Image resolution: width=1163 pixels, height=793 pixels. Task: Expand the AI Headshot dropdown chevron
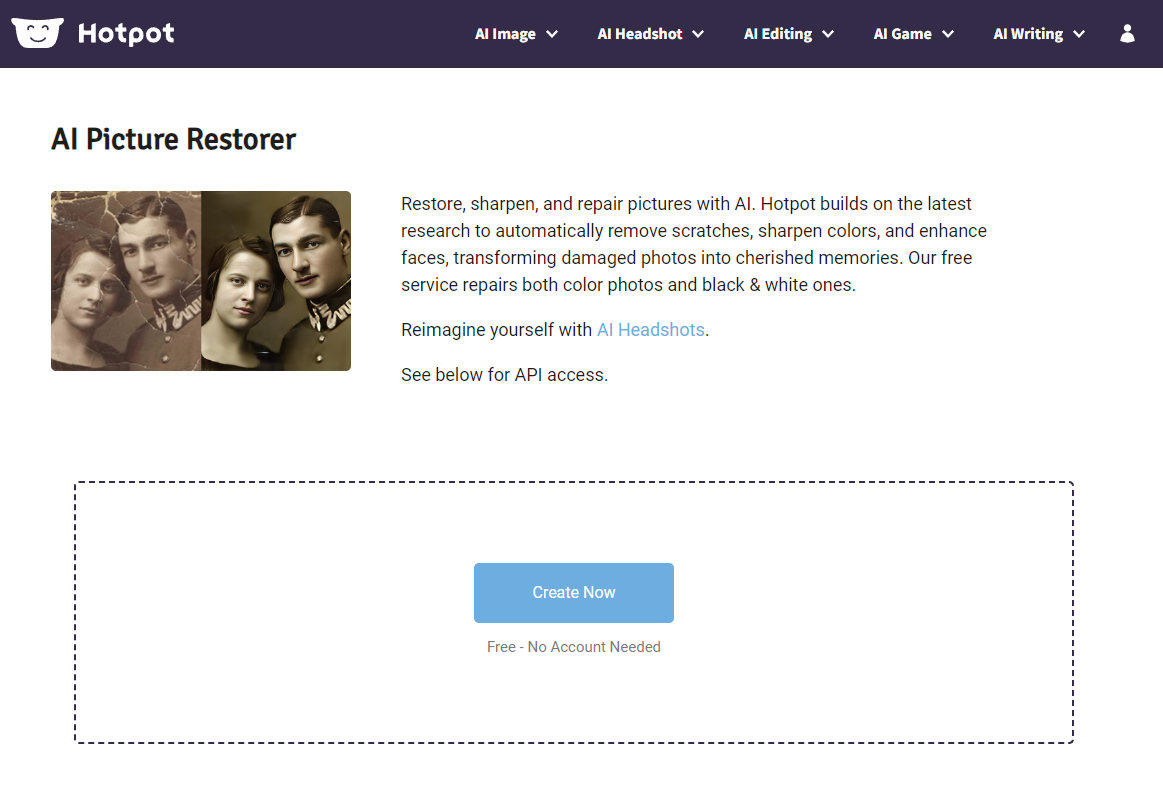698,34
